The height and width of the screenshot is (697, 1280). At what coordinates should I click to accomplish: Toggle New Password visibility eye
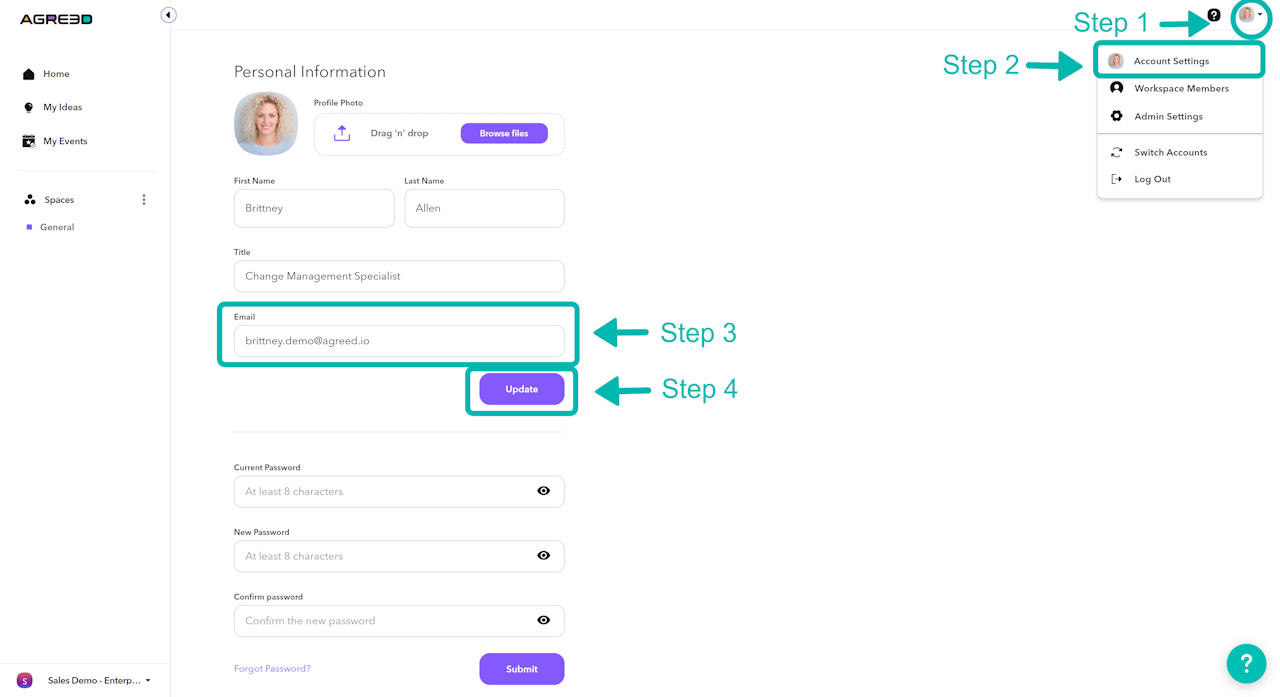pos(543,556)
